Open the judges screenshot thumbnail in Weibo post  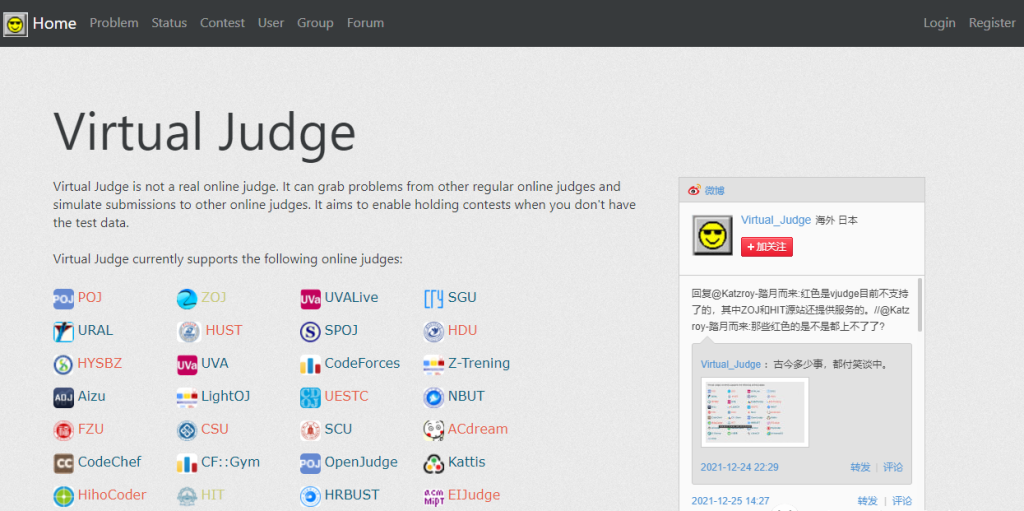pos(755,412)
